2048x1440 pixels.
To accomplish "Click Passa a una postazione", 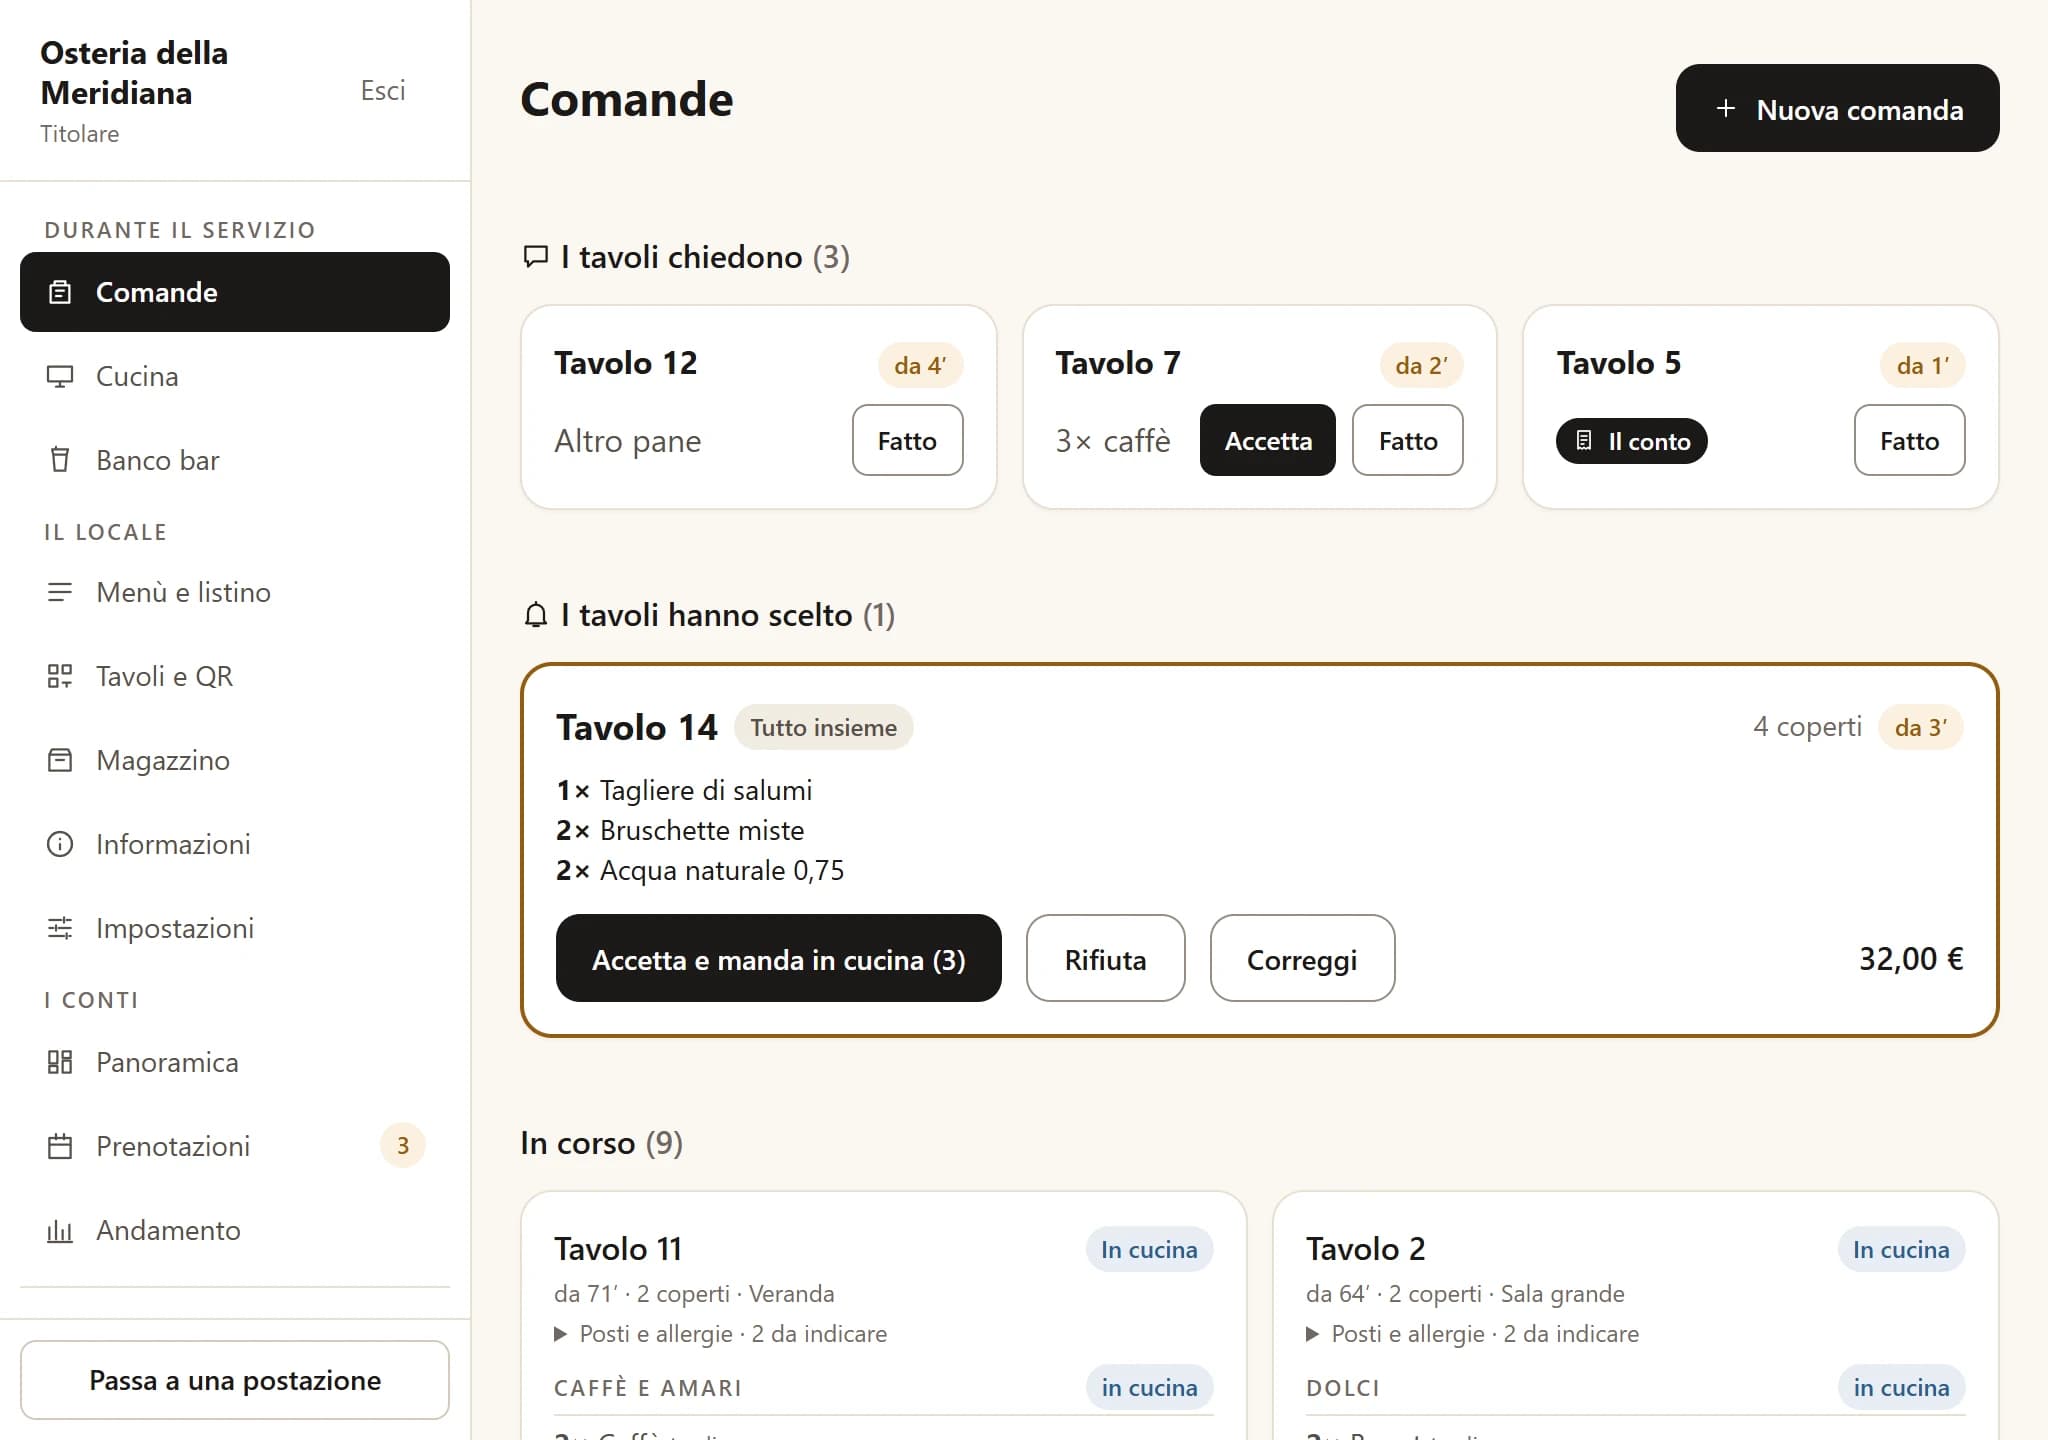I will click(x=235, y=1380).
